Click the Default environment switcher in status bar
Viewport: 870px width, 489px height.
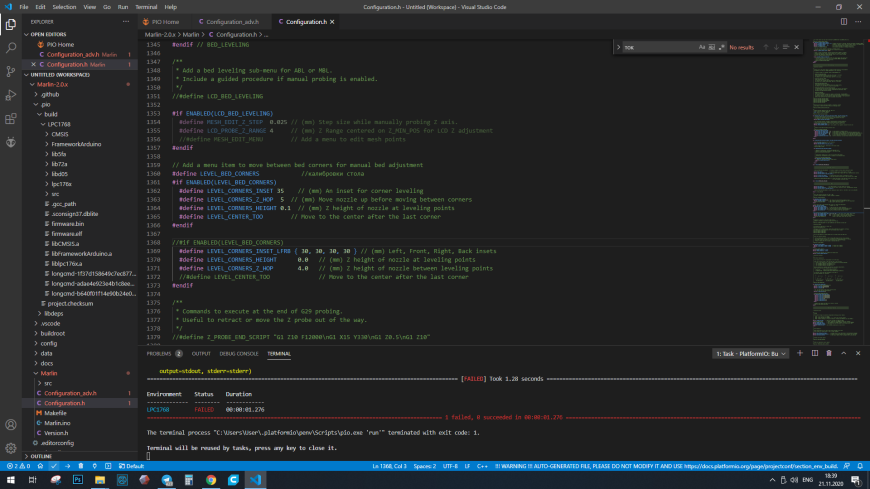click(x=131, y=466)
